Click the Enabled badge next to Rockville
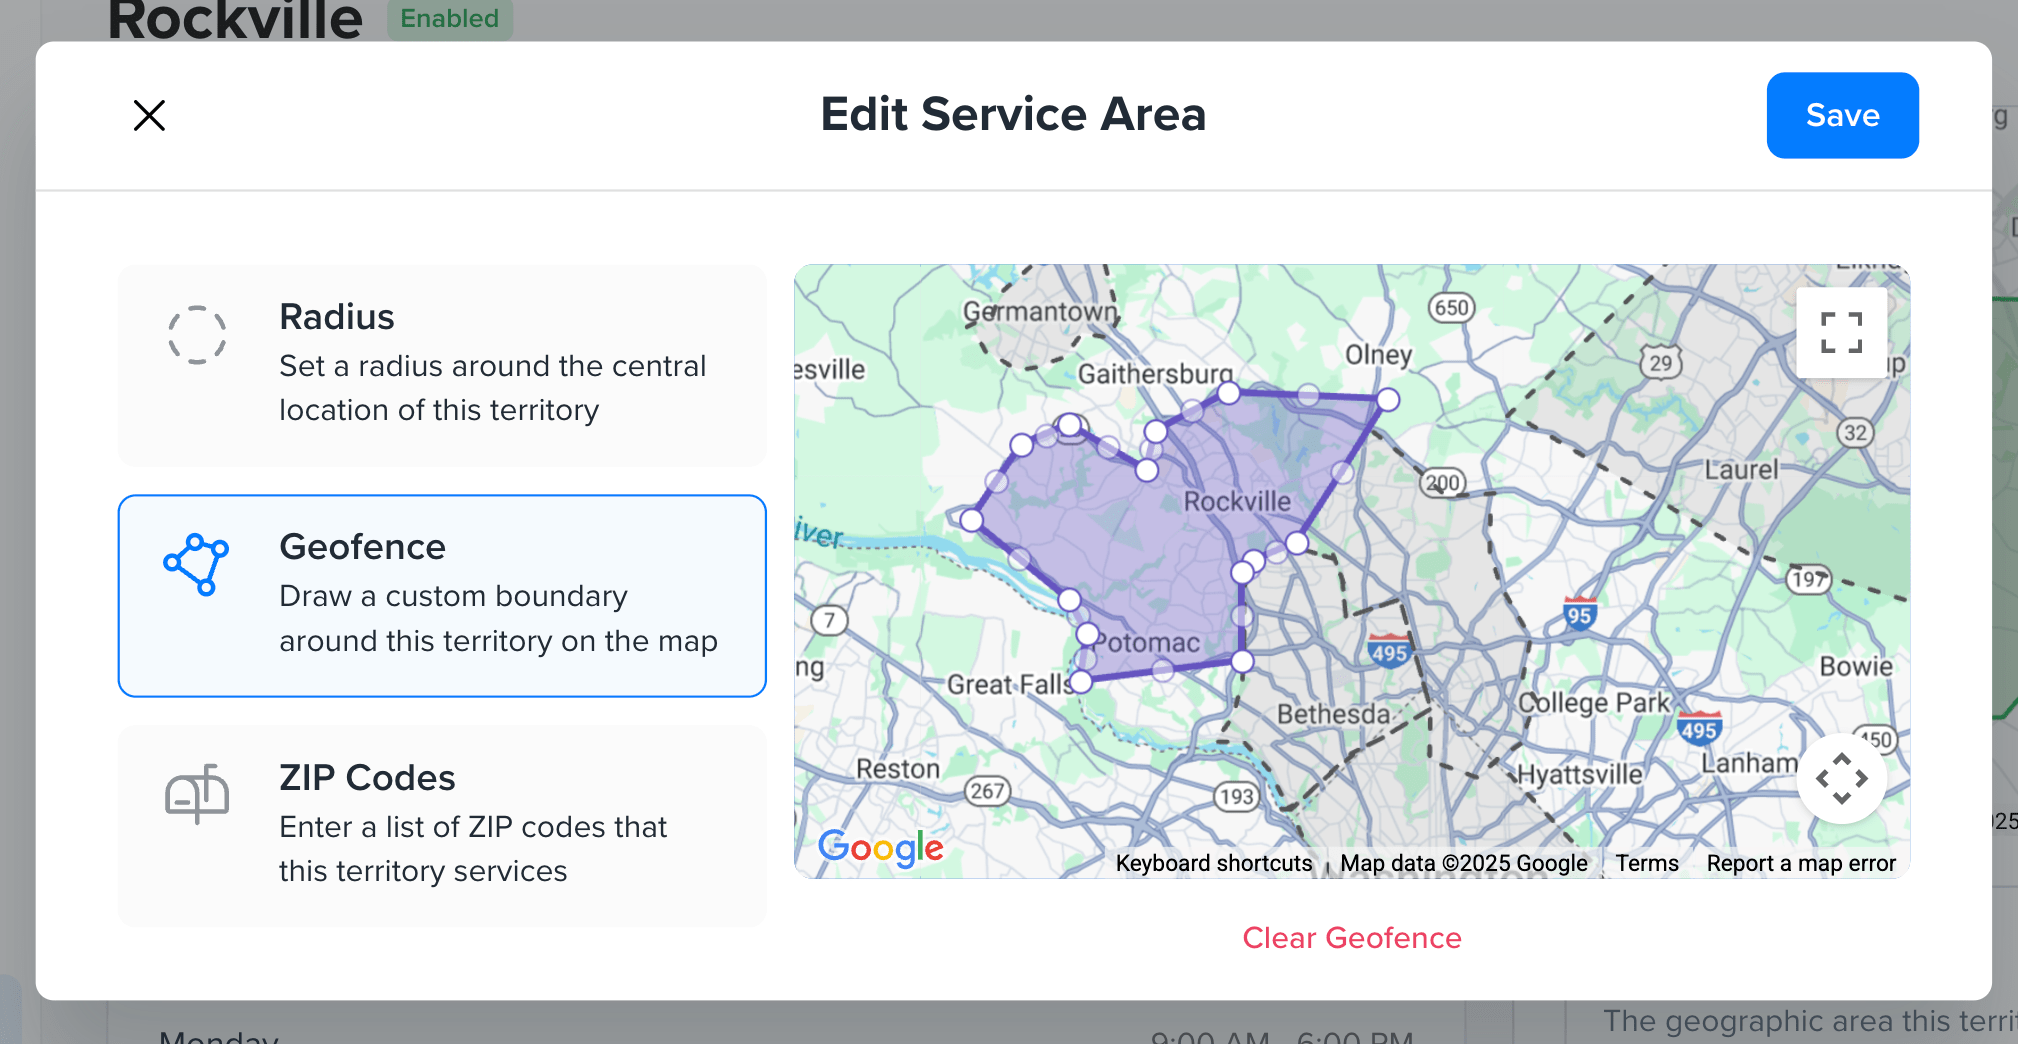Screen dimensions: 2018x1044 (449, 18)
